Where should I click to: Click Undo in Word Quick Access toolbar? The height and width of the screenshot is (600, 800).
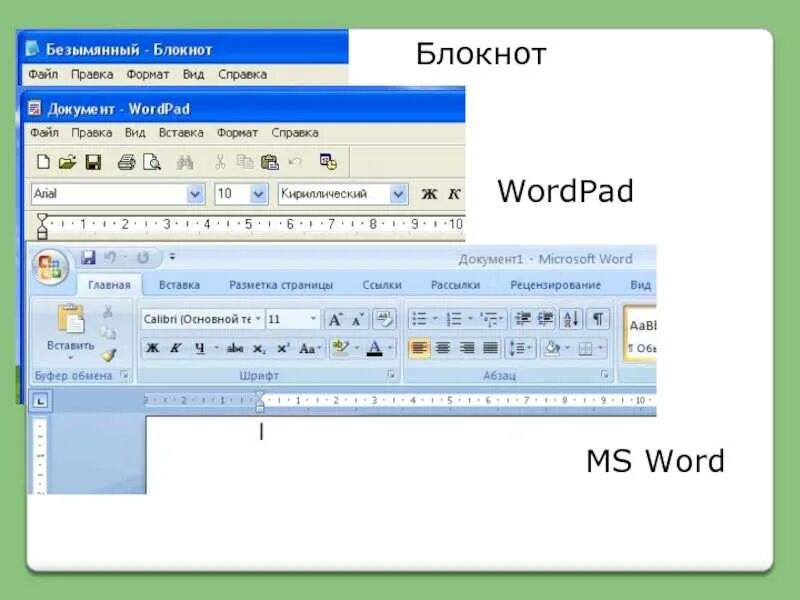pyautogui.click(x=110, y=257)
